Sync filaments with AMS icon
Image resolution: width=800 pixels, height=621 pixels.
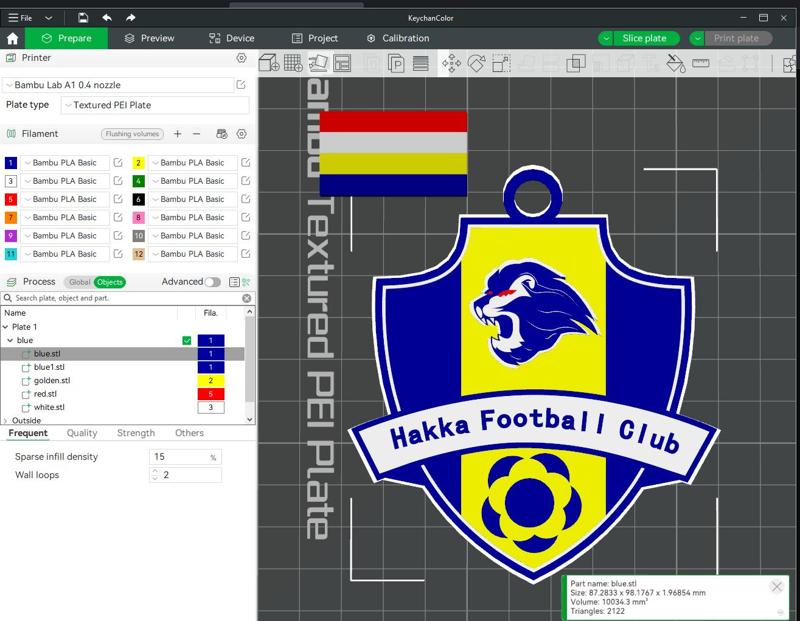(x=221, y=134)
